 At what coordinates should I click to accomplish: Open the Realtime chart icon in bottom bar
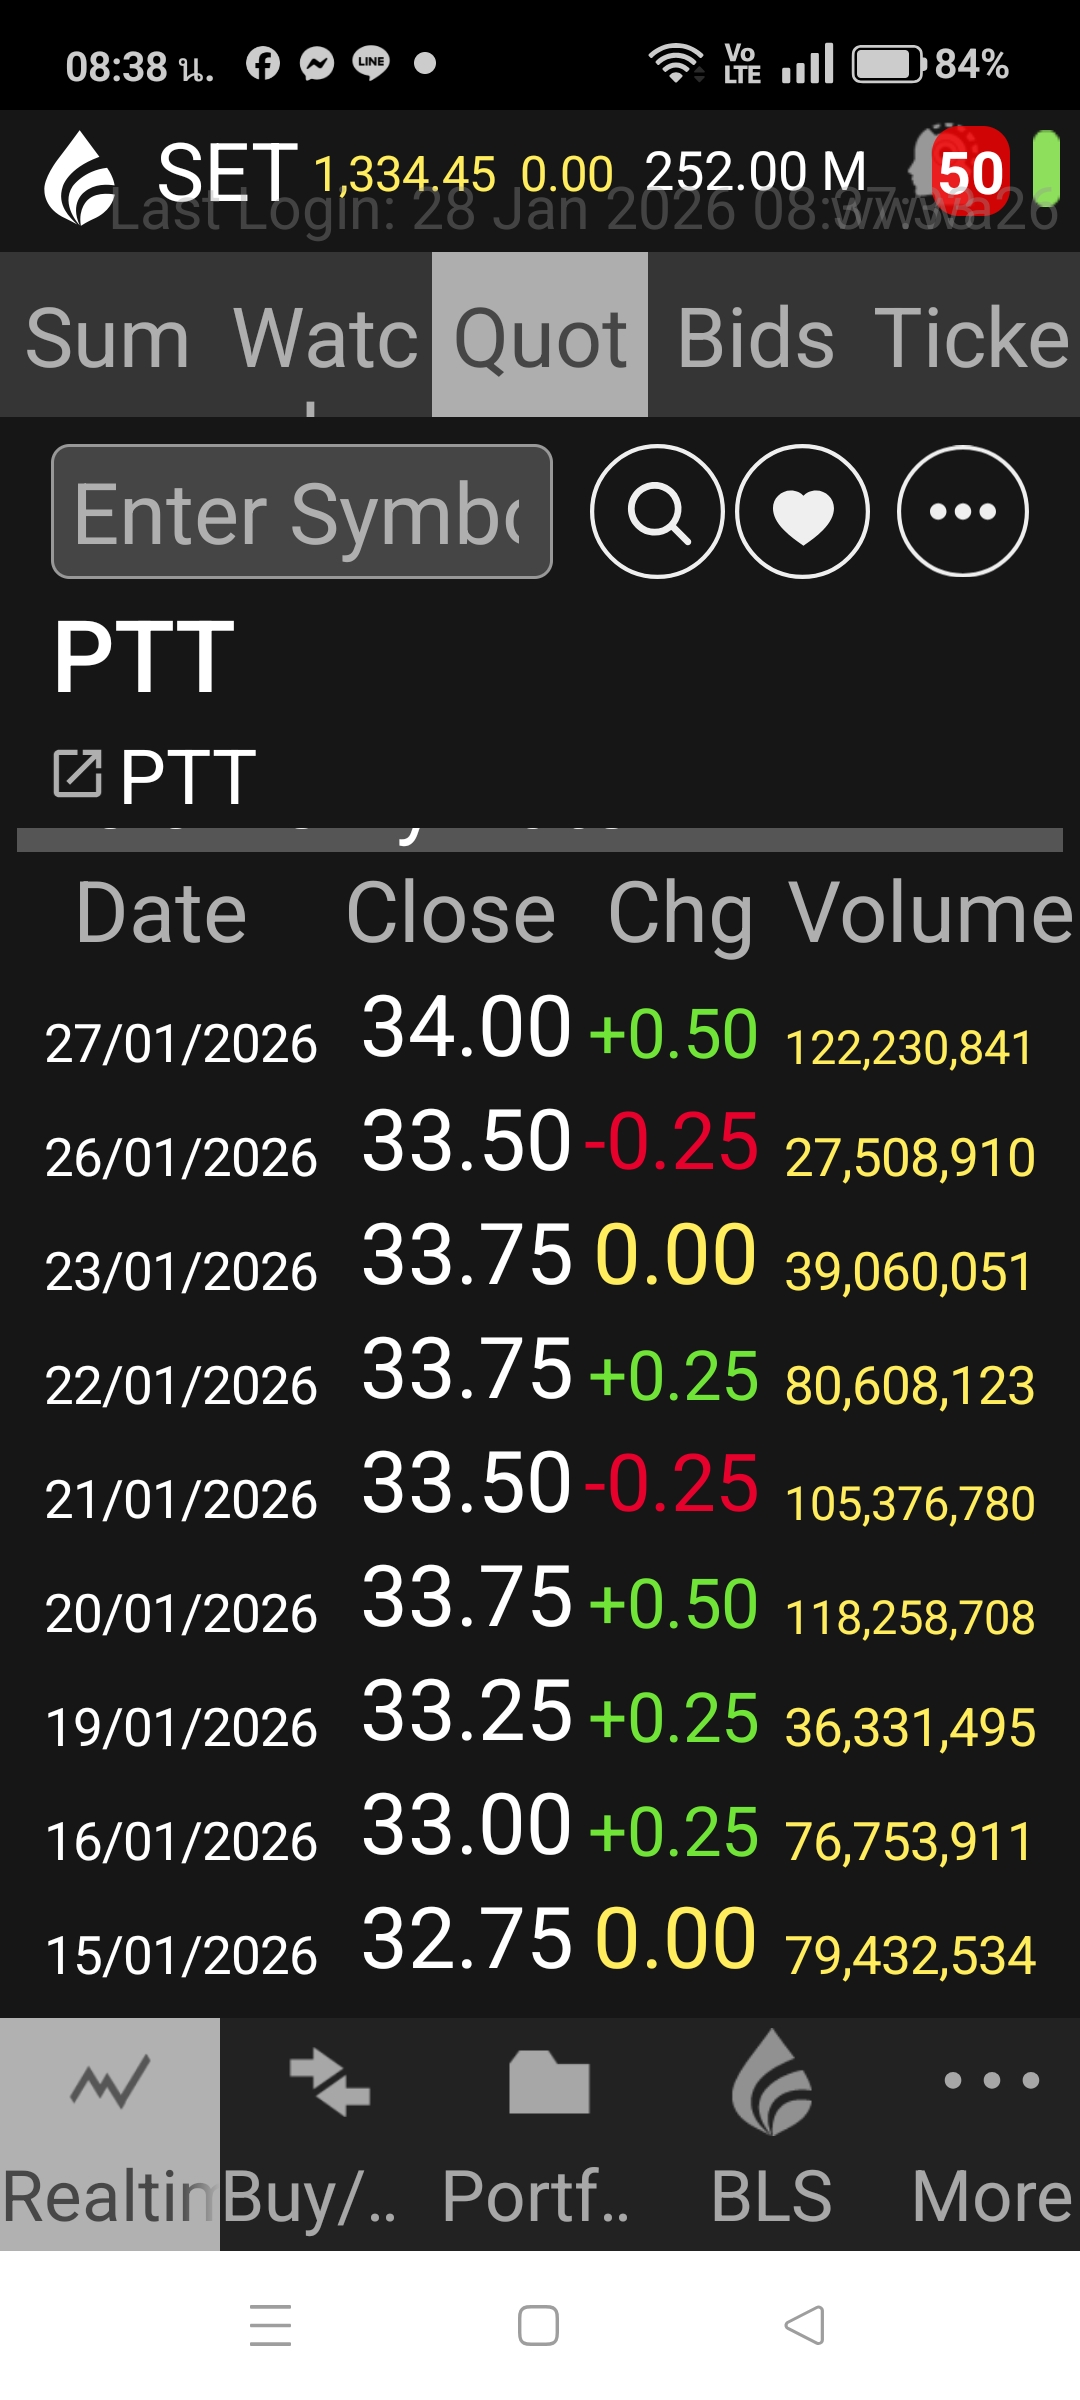tap(110, 2084)
